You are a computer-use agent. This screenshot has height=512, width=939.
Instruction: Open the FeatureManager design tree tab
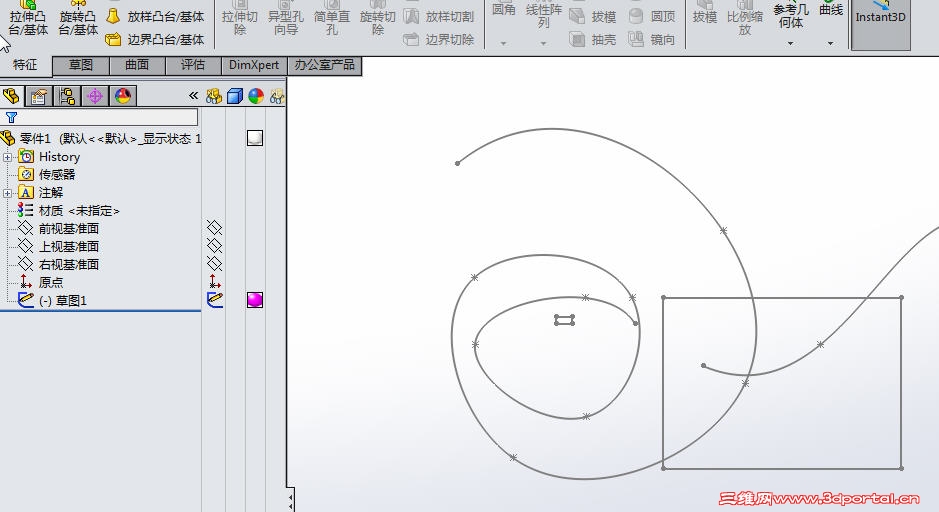click(11, 96)
